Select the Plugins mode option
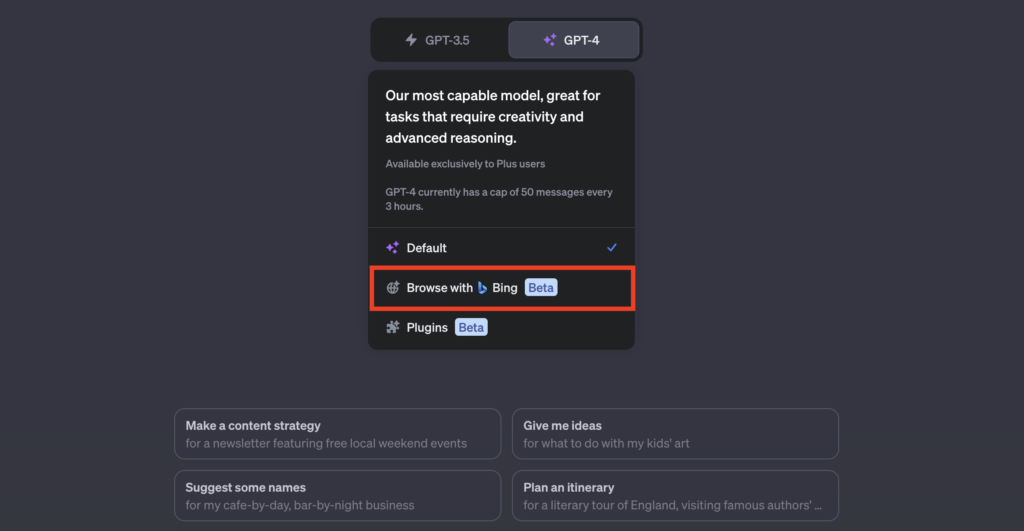Image resolution: width=1024 pixels, height=531 pixels. click(x=502, y=328)
